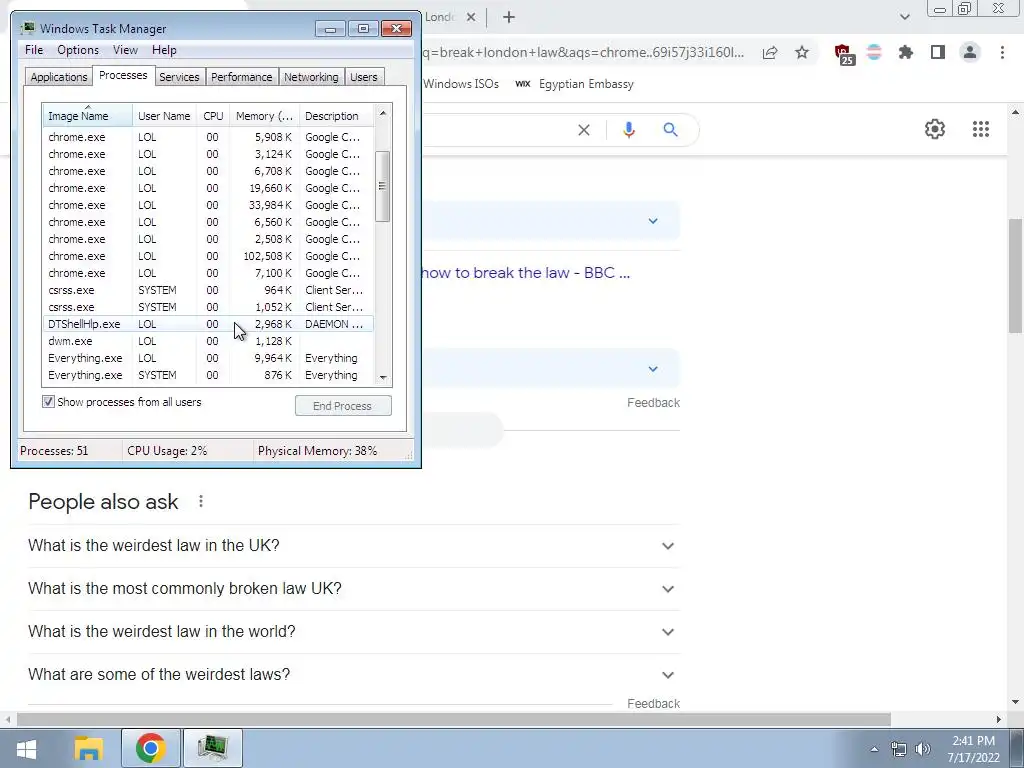Click the process list scrollbar down arrow
Image resolution: width=1024 pixels, height=768 pixels.
[x=383, y=377]
